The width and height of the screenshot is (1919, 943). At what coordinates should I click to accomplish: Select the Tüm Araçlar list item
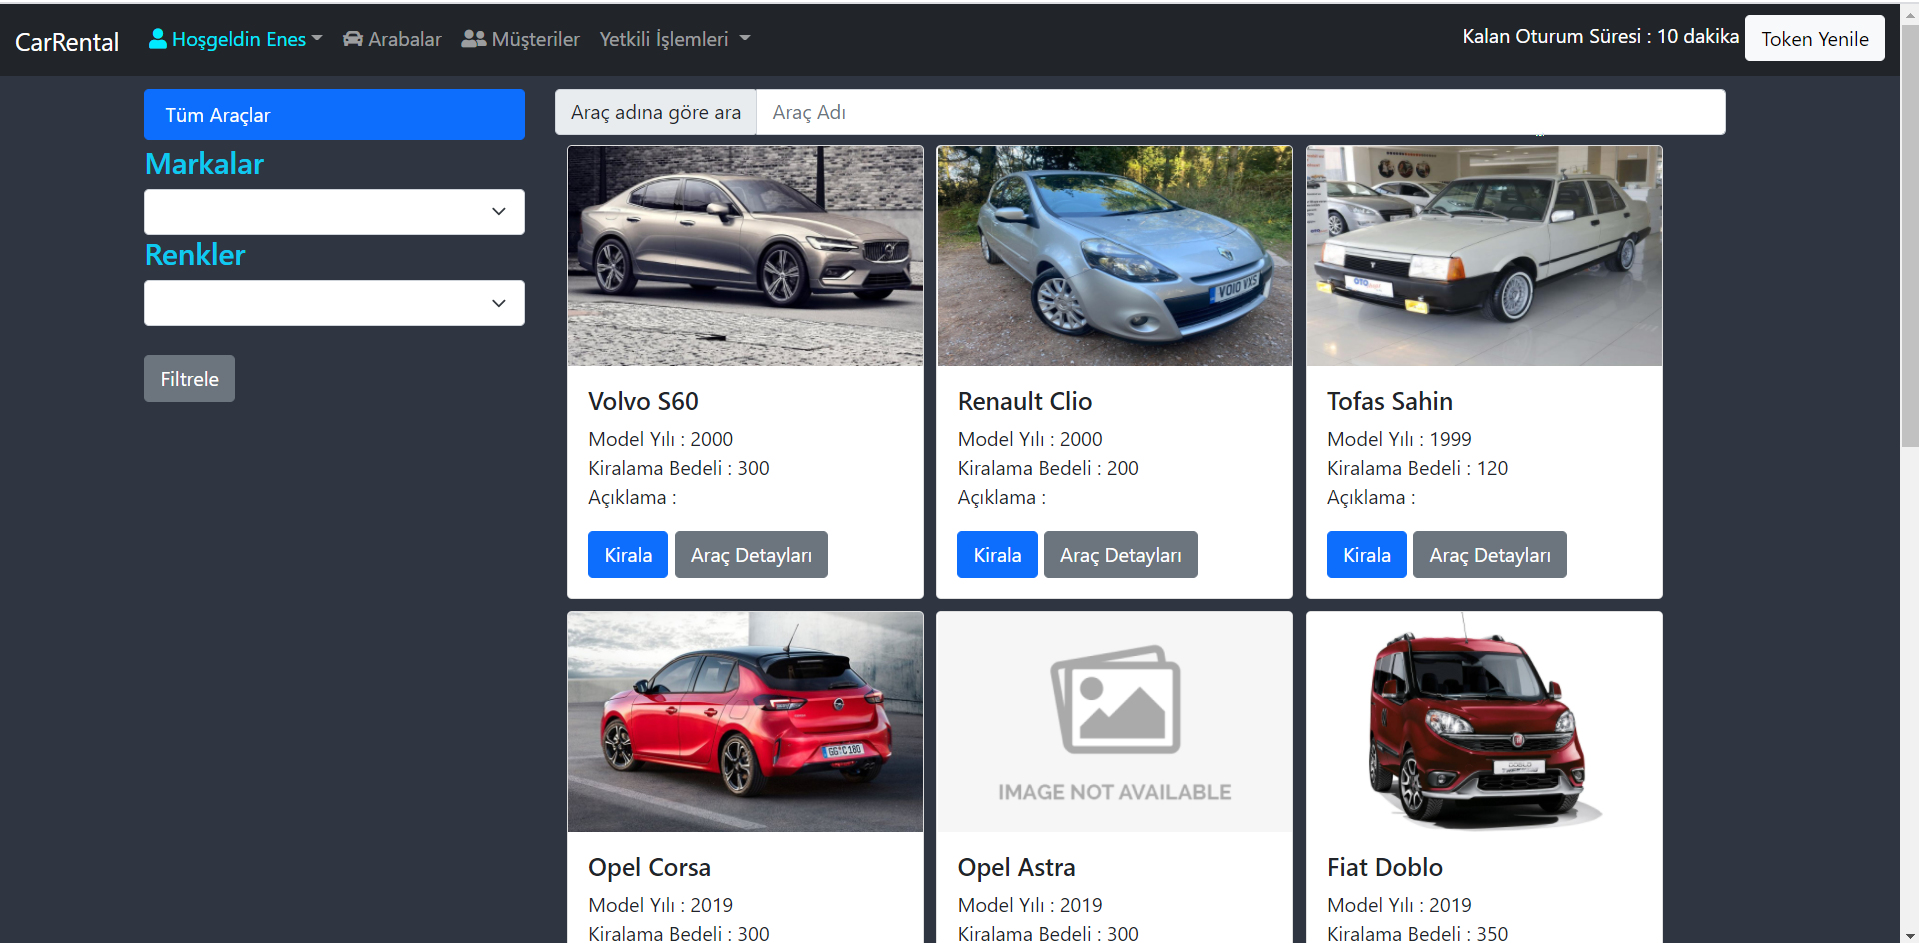pyautogui.click(x=334, y=115)
